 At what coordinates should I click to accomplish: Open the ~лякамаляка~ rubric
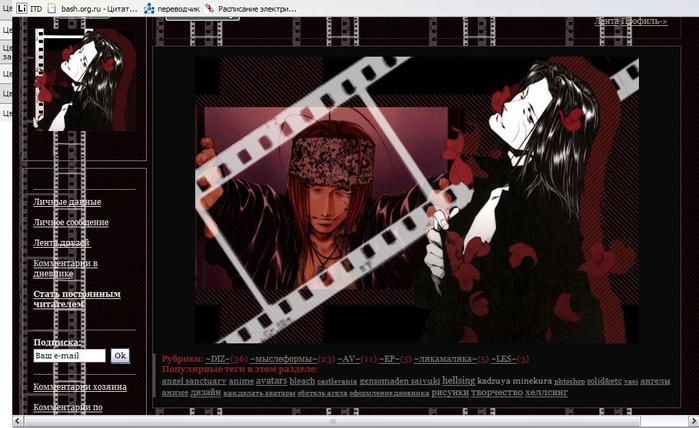445,359
